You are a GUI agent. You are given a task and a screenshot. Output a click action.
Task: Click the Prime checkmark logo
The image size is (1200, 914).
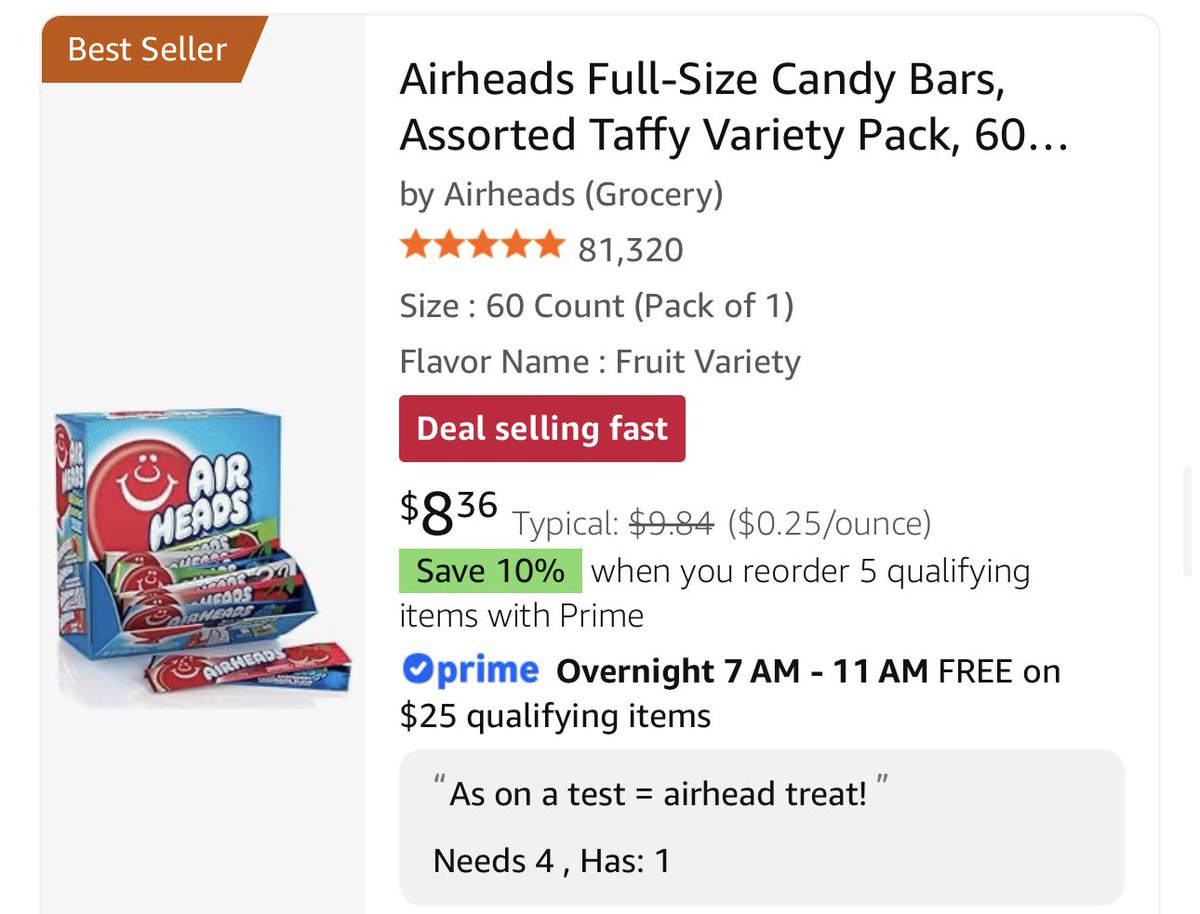[470, 669]
